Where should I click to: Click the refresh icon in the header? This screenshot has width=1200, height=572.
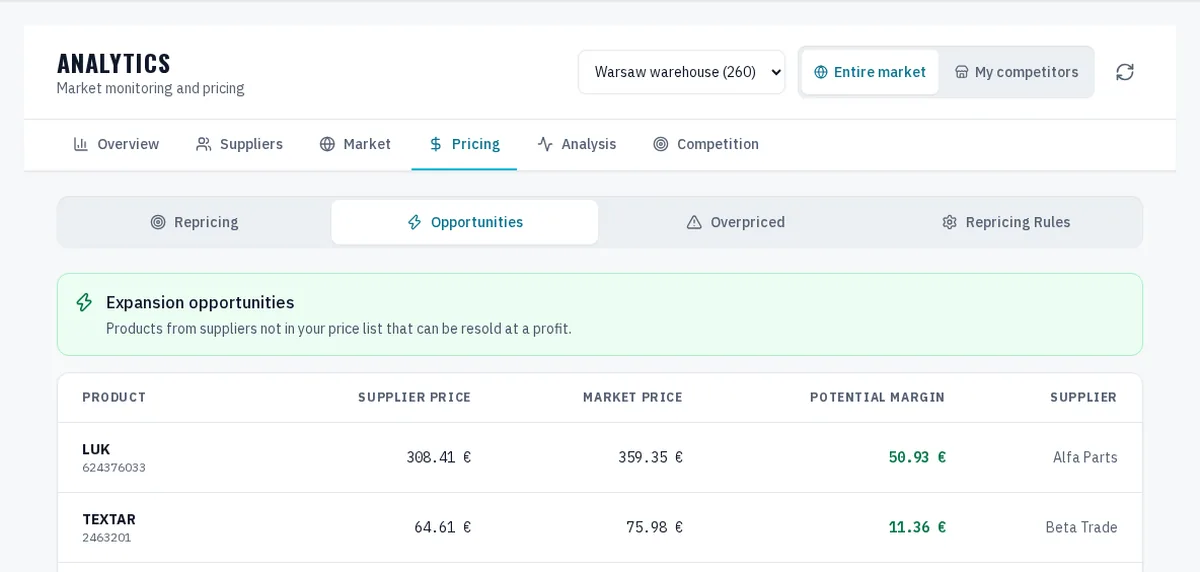click(1125, 72)
